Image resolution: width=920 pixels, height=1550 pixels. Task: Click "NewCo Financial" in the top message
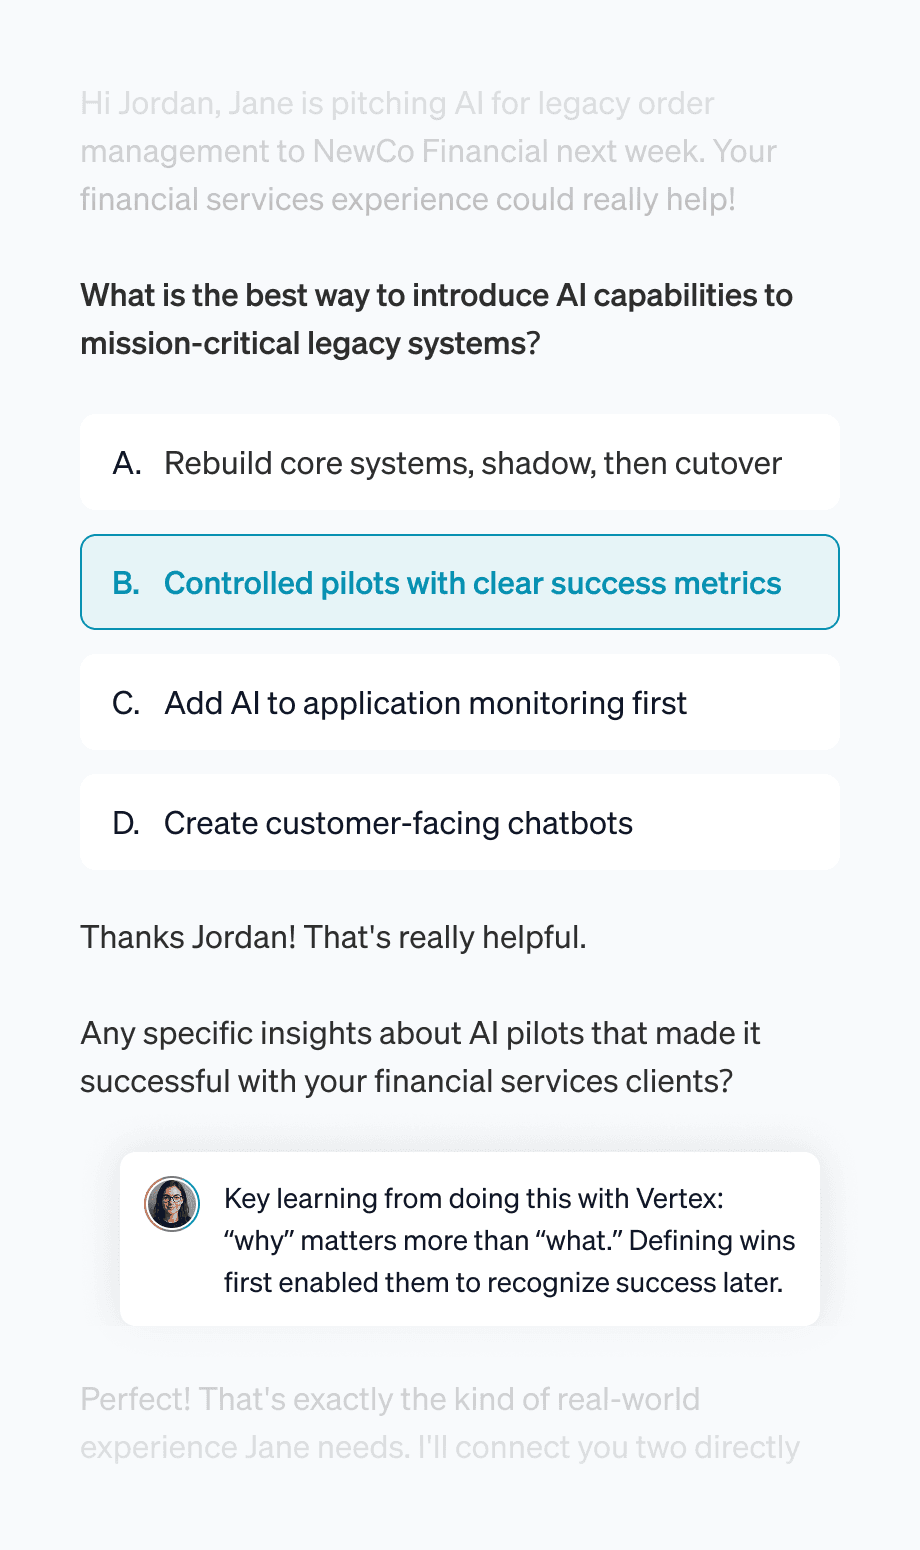pyautogui.click(x=430, y=152)
